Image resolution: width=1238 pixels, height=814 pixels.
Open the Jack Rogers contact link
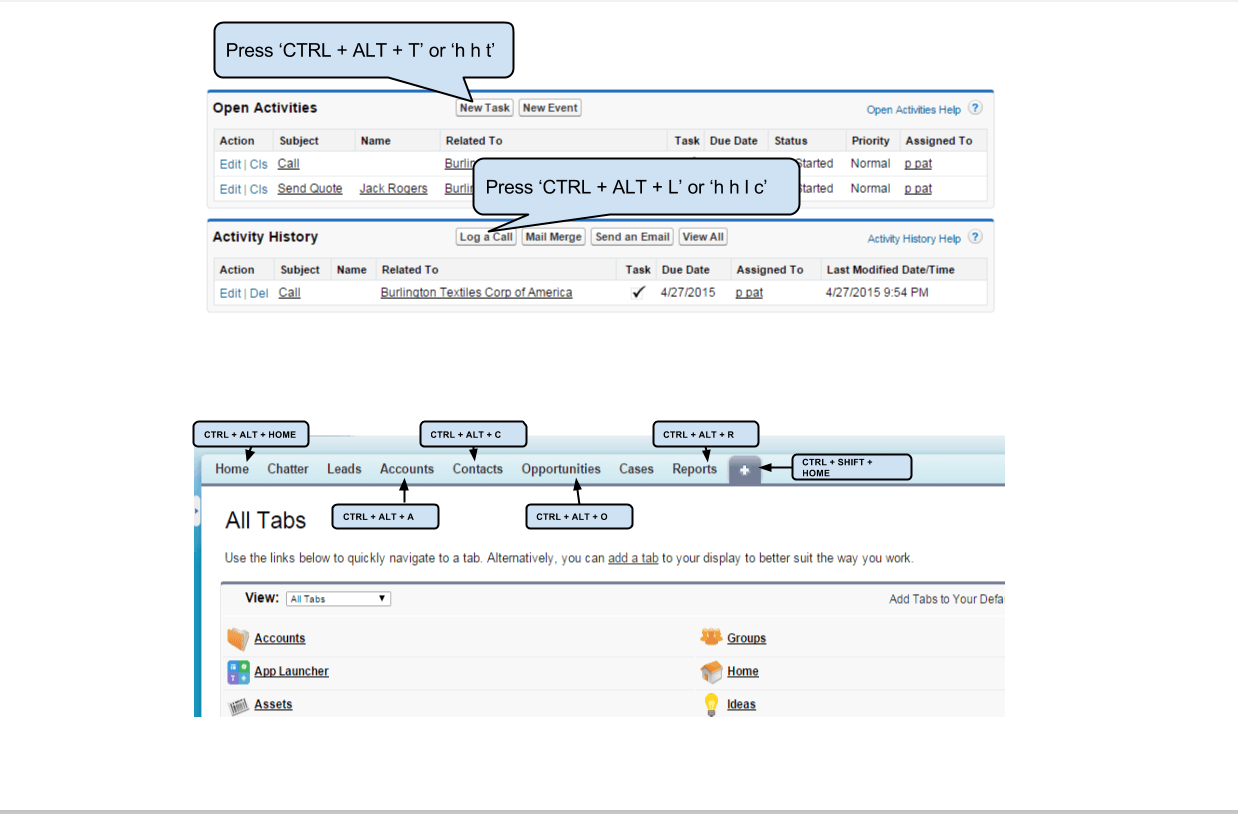(x=393, y=189)
